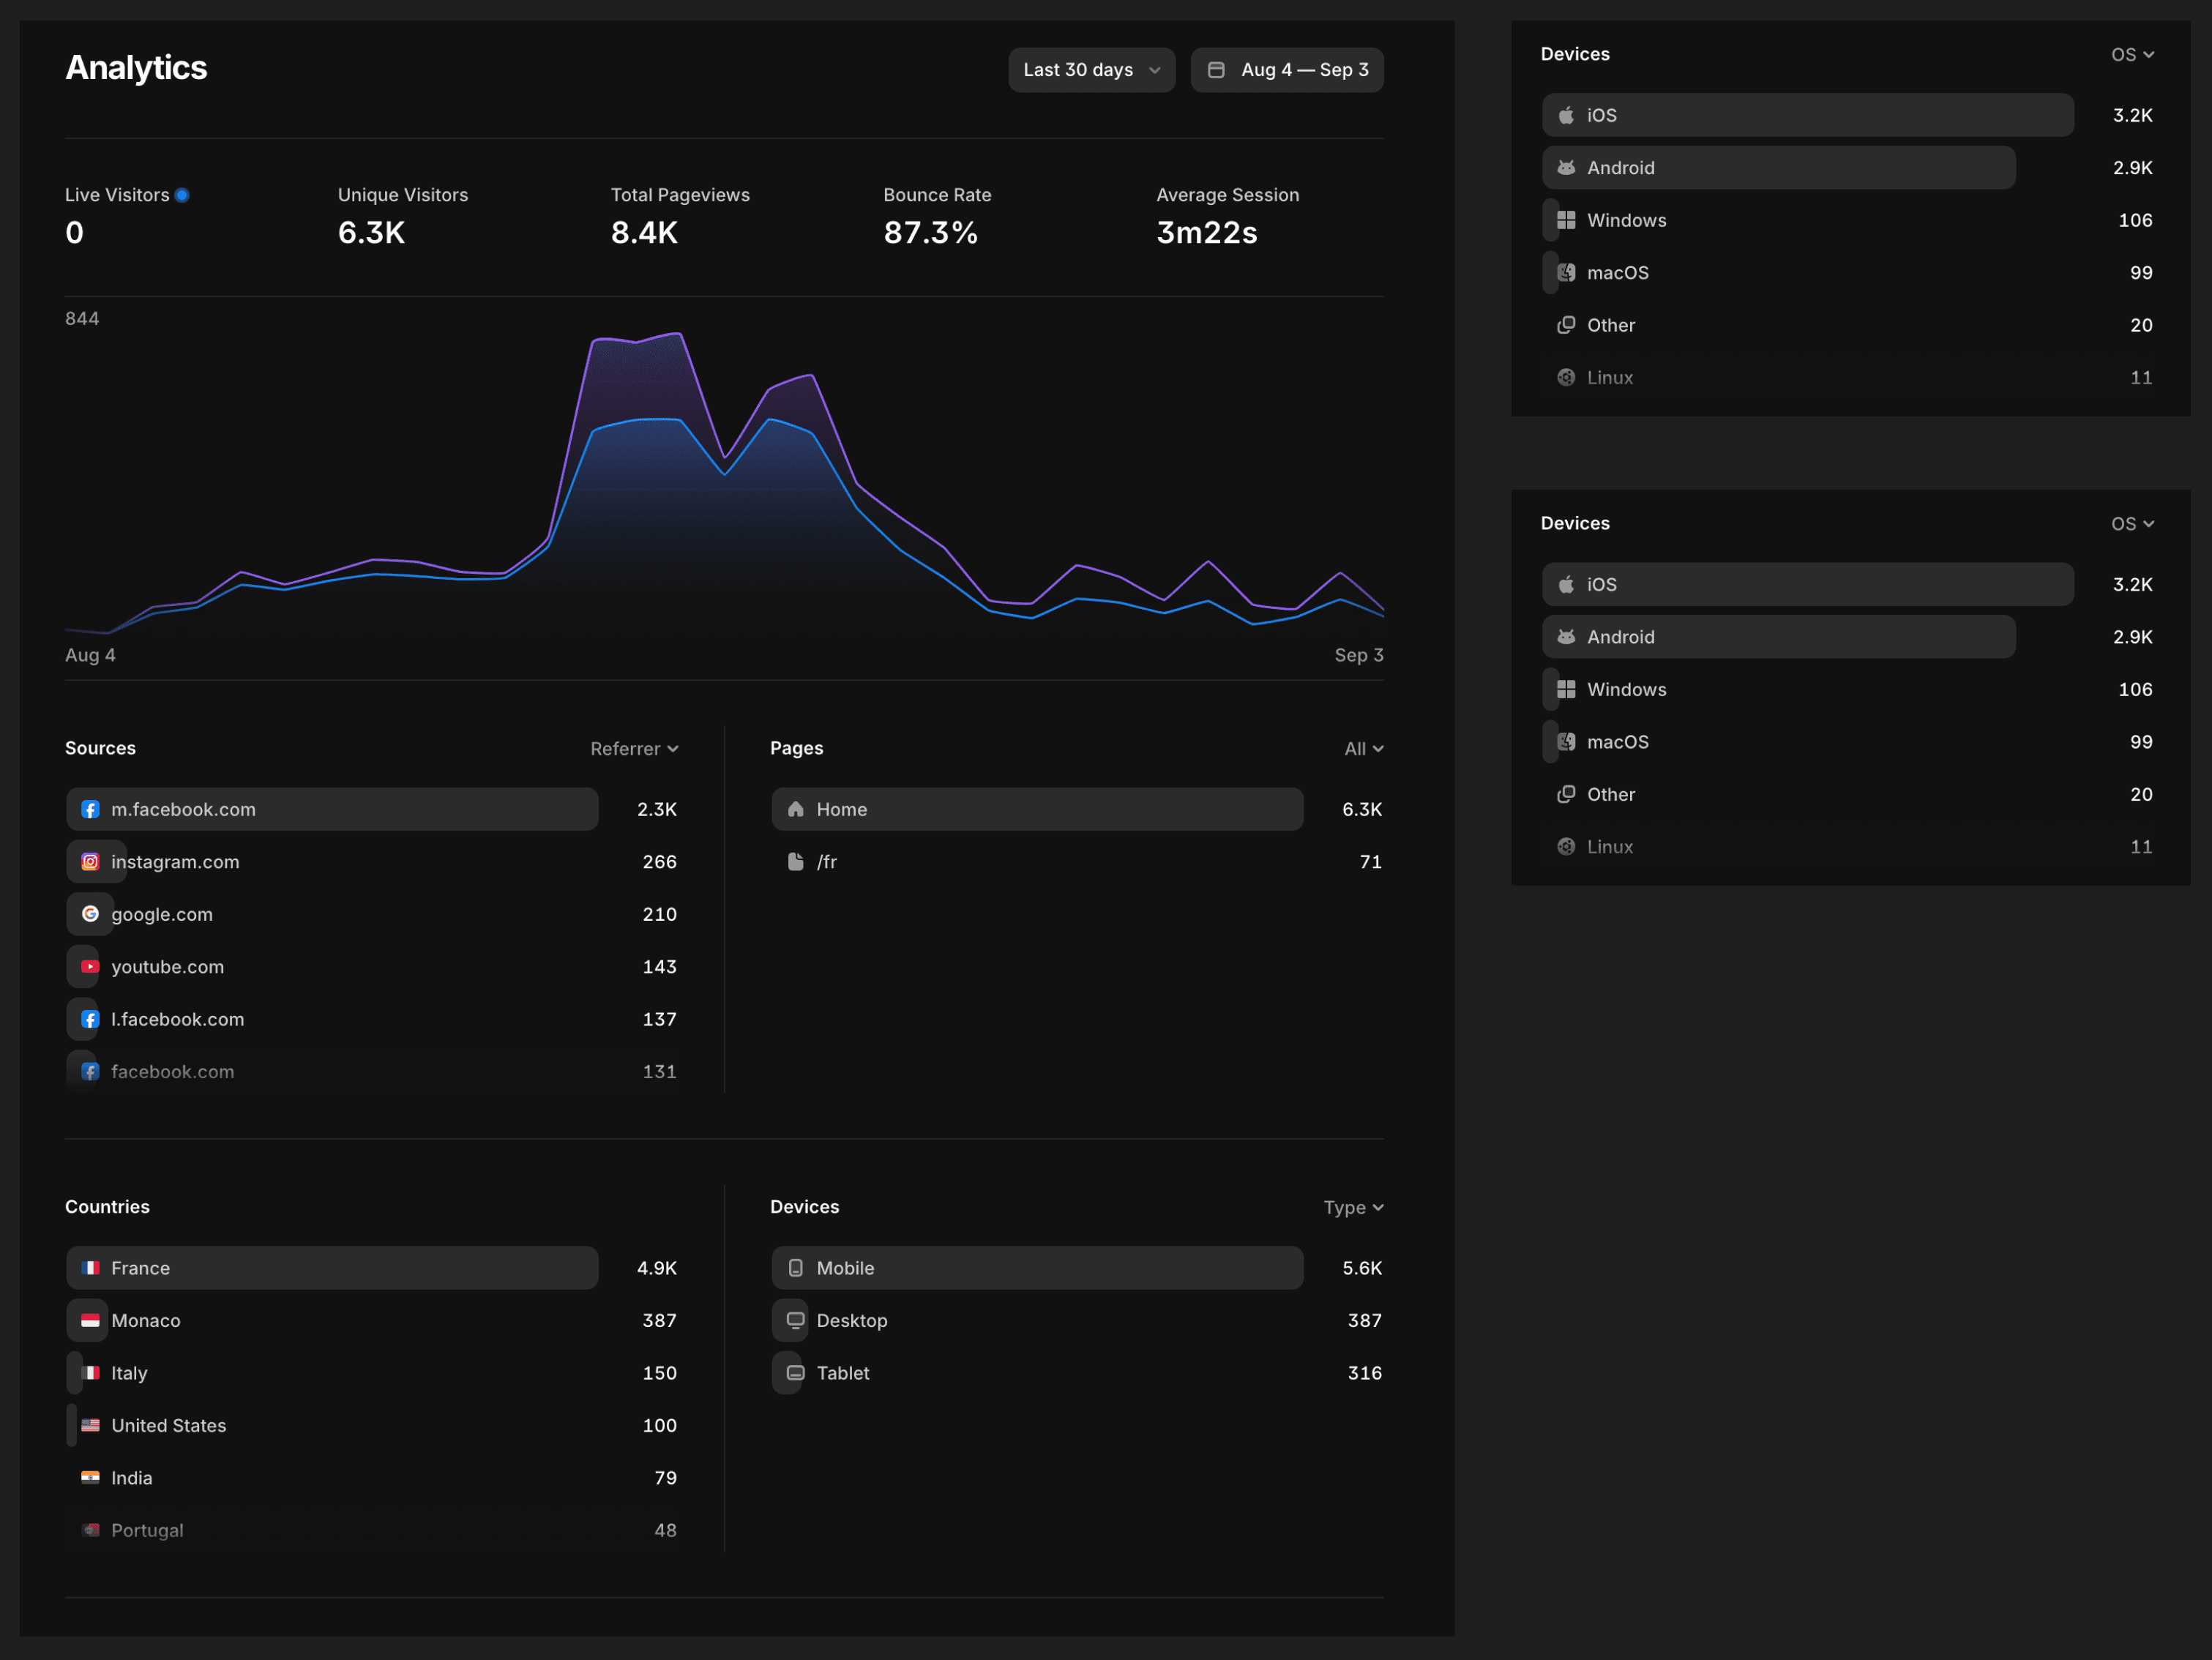Click the YouTube icon in Sources
The height and width of the screenshot is (1660, 2212).
[x=90, y=966]
